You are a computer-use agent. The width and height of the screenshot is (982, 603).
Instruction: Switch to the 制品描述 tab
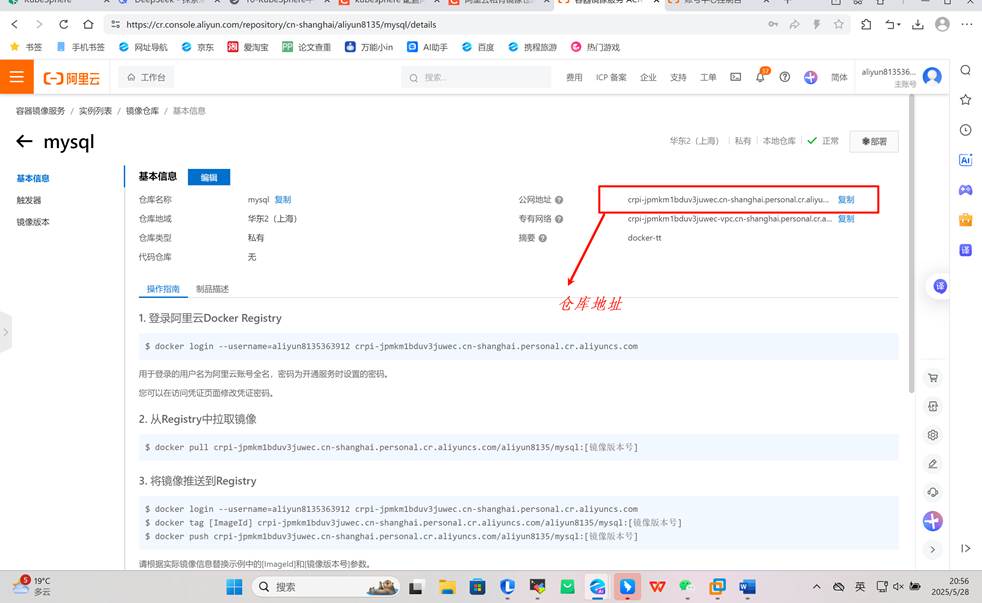212,289
